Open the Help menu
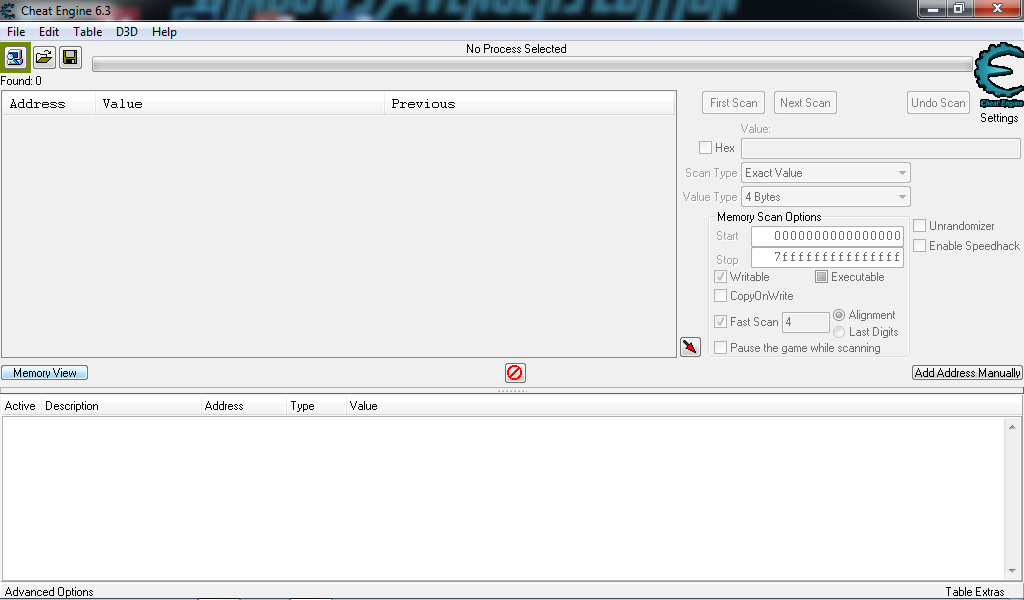This screenshot has width=1024, height=600. pos(165,31)
